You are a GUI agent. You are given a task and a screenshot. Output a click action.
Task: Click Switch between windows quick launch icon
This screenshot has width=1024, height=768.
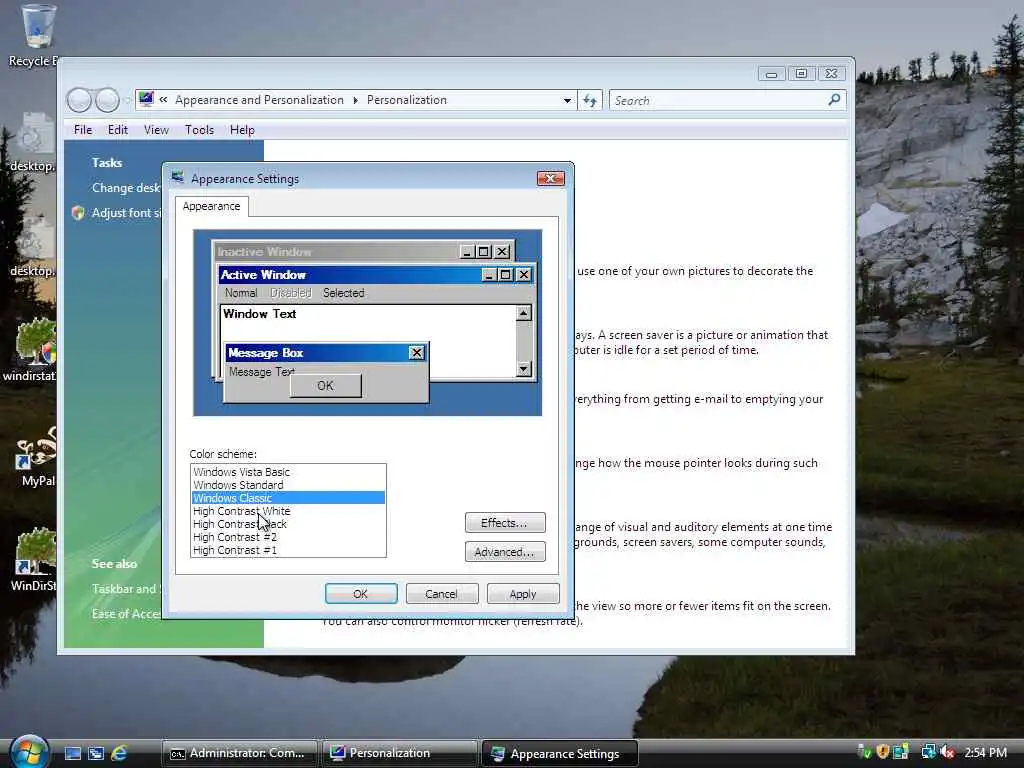pos(96,753)
